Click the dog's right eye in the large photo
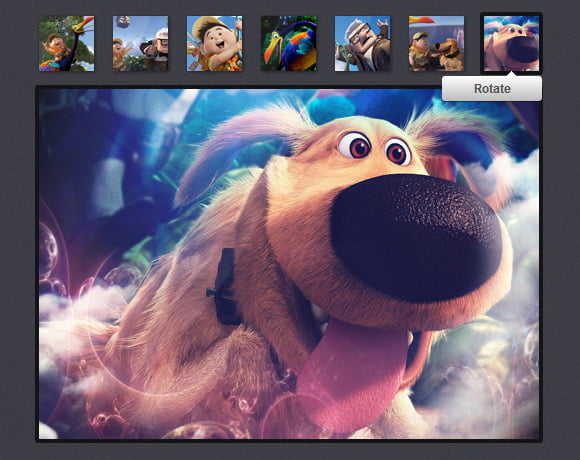This screenshot has width=580, height=460. point(397,152)
